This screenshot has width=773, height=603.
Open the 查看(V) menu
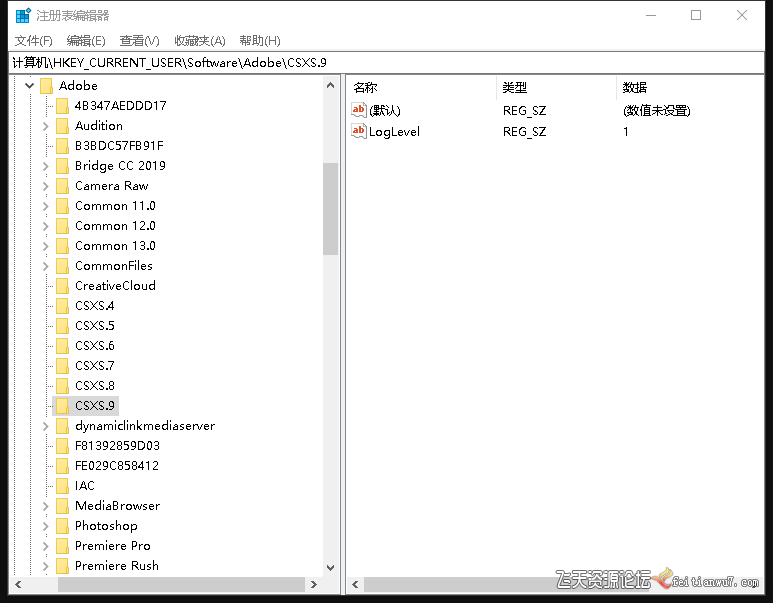click(140, 40)
